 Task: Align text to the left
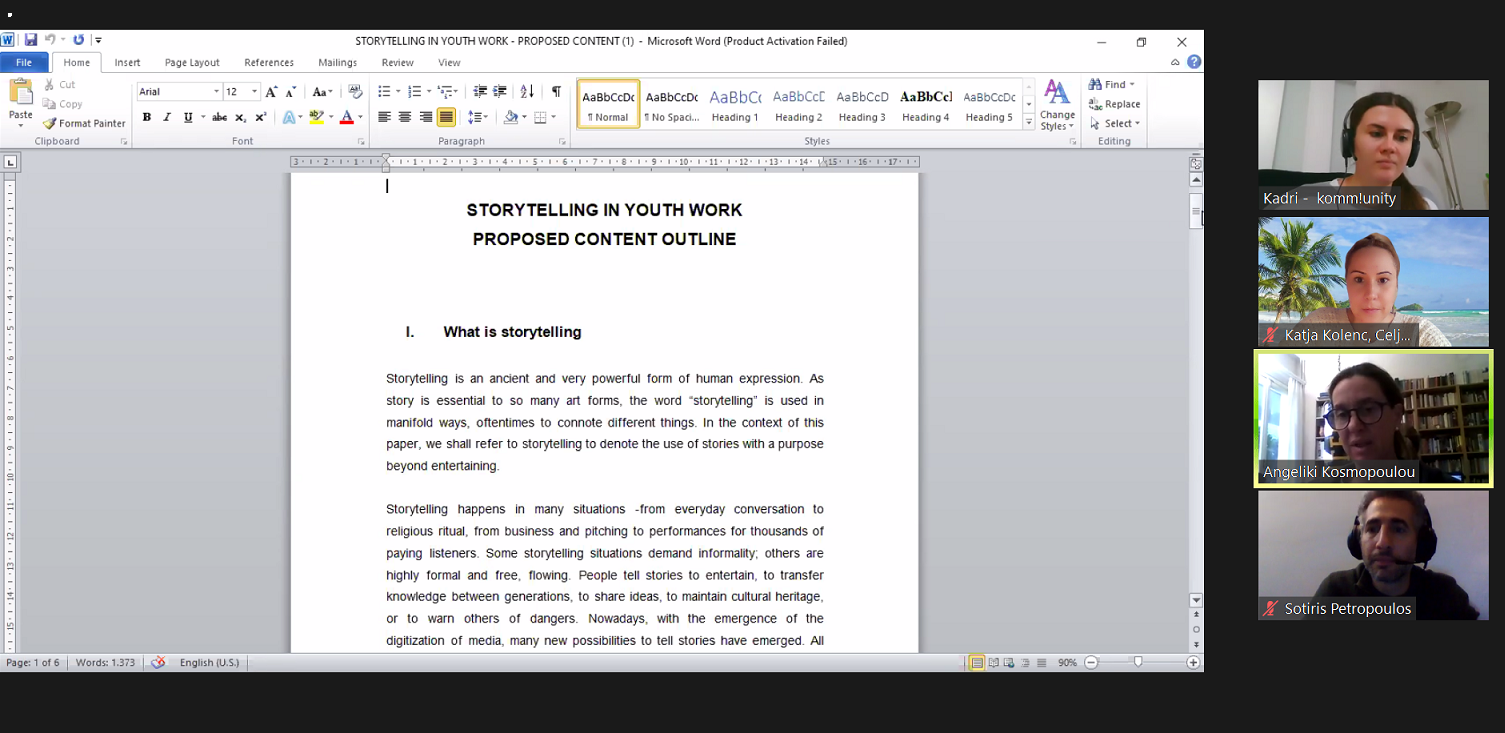(384, 117)
